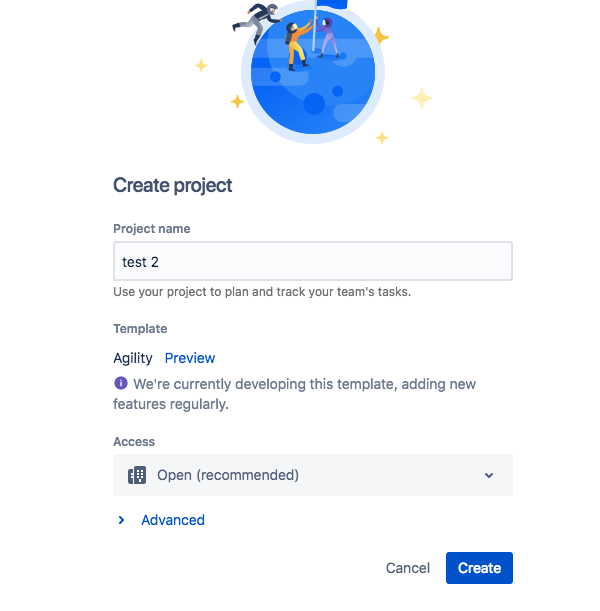Open the "Open (recommended)" access selector
This screenshot has width=600, height=611.
(312, 475)
